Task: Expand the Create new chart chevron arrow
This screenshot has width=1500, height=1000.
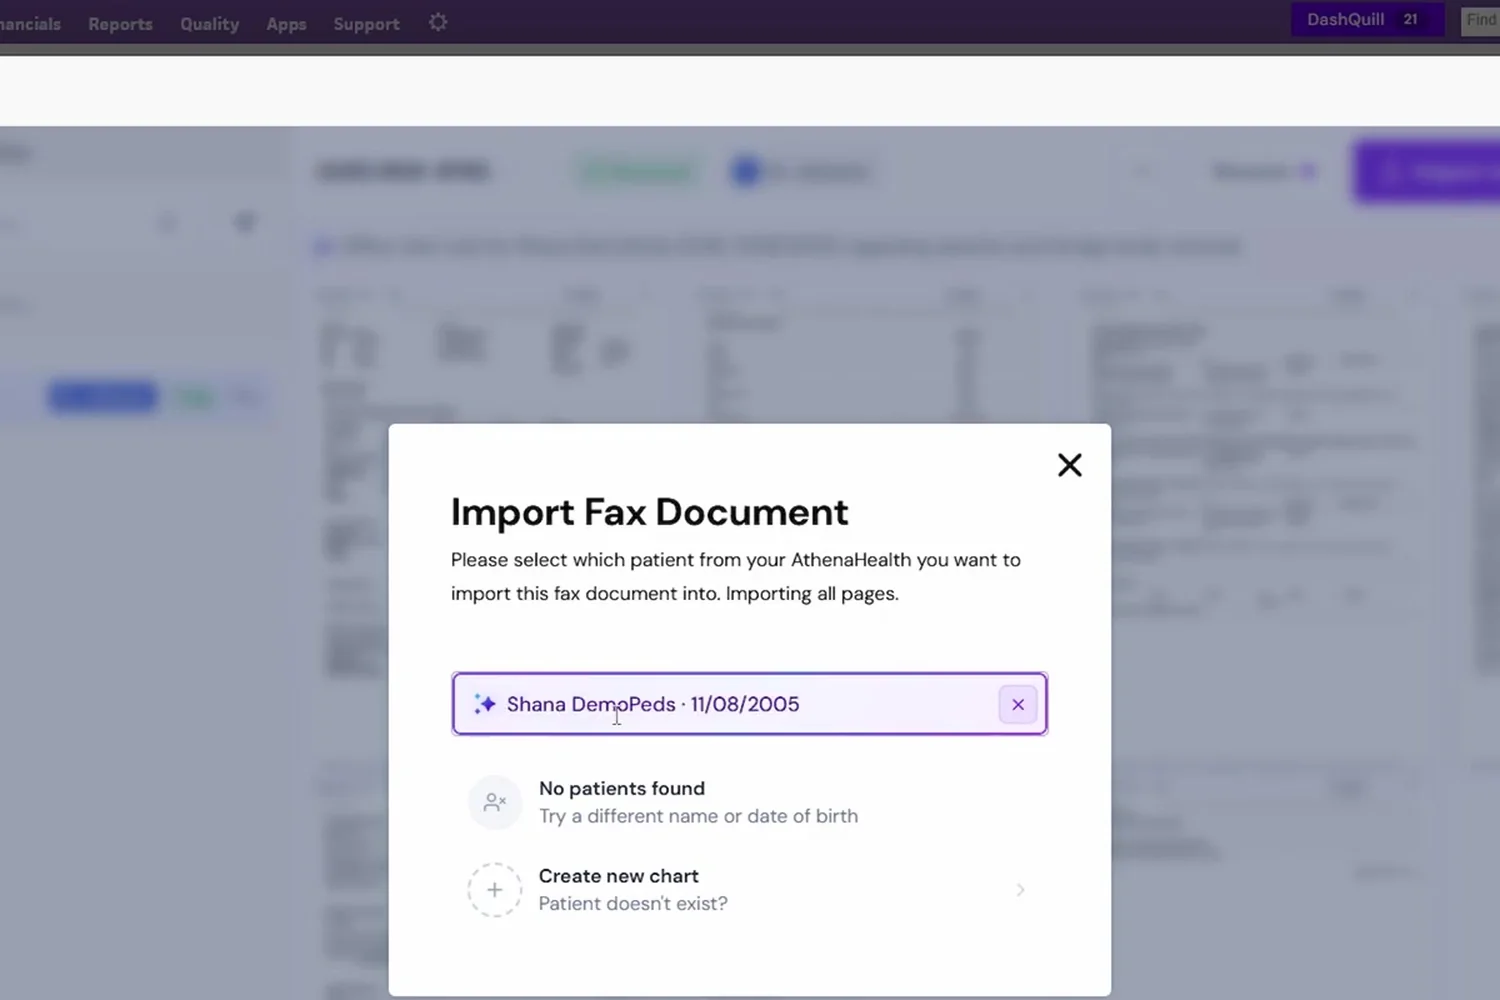Action: 1020,890
